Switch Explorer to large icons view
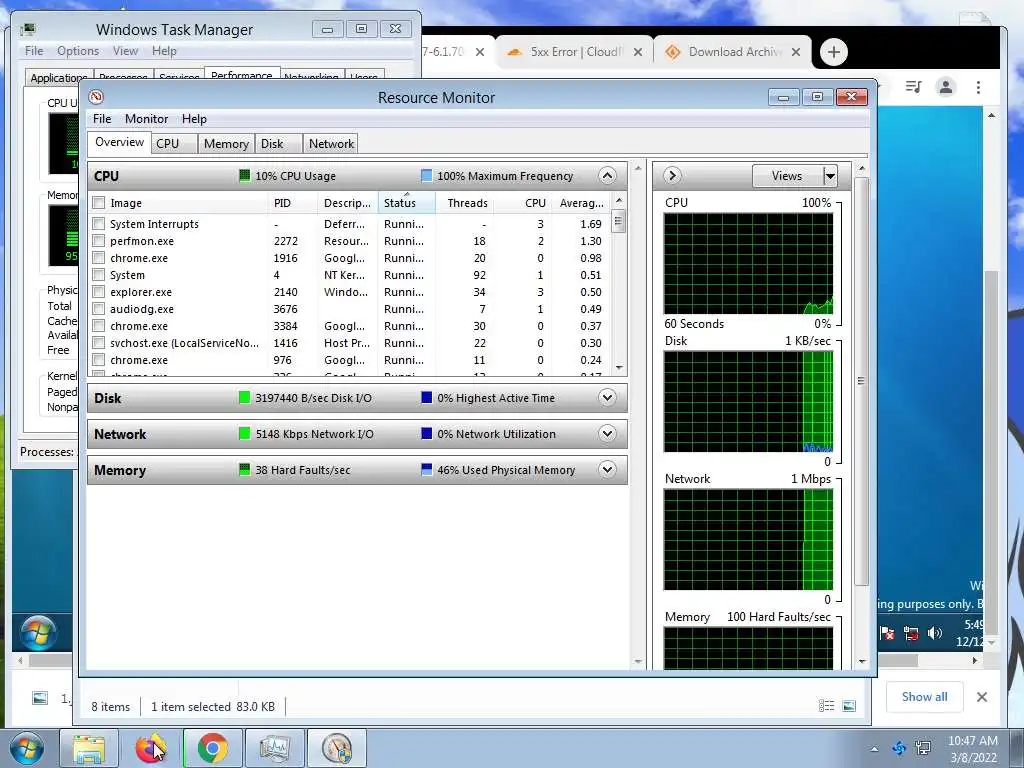This screenshot has height=768, width=1024. tap(849, 706)
